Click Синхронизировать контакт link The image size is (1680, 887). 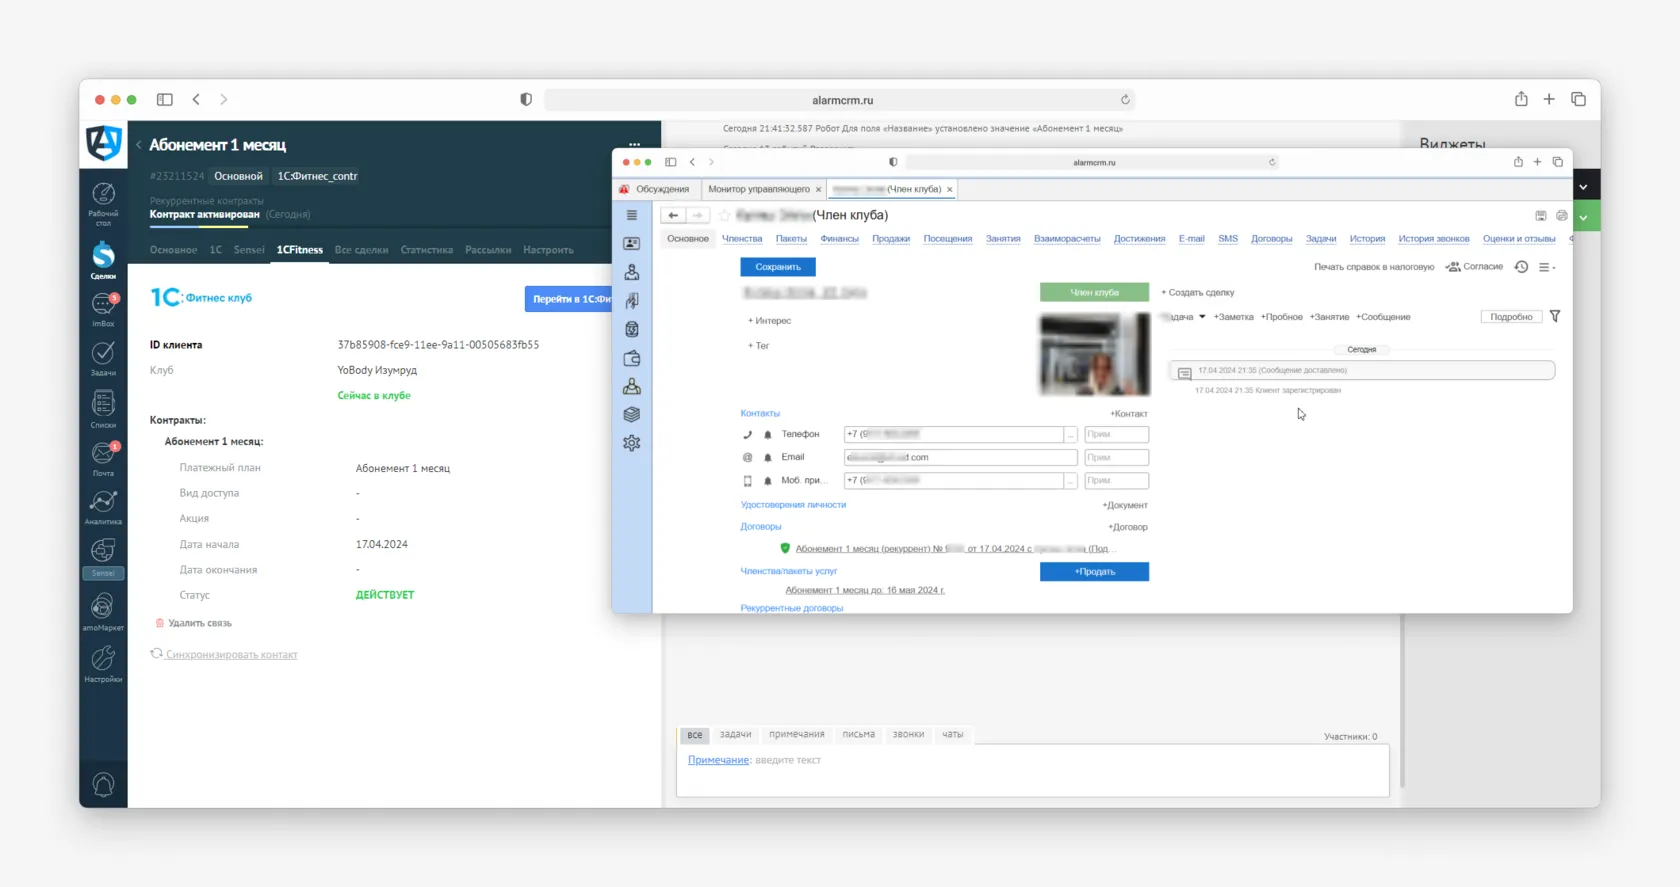(231, 655)
